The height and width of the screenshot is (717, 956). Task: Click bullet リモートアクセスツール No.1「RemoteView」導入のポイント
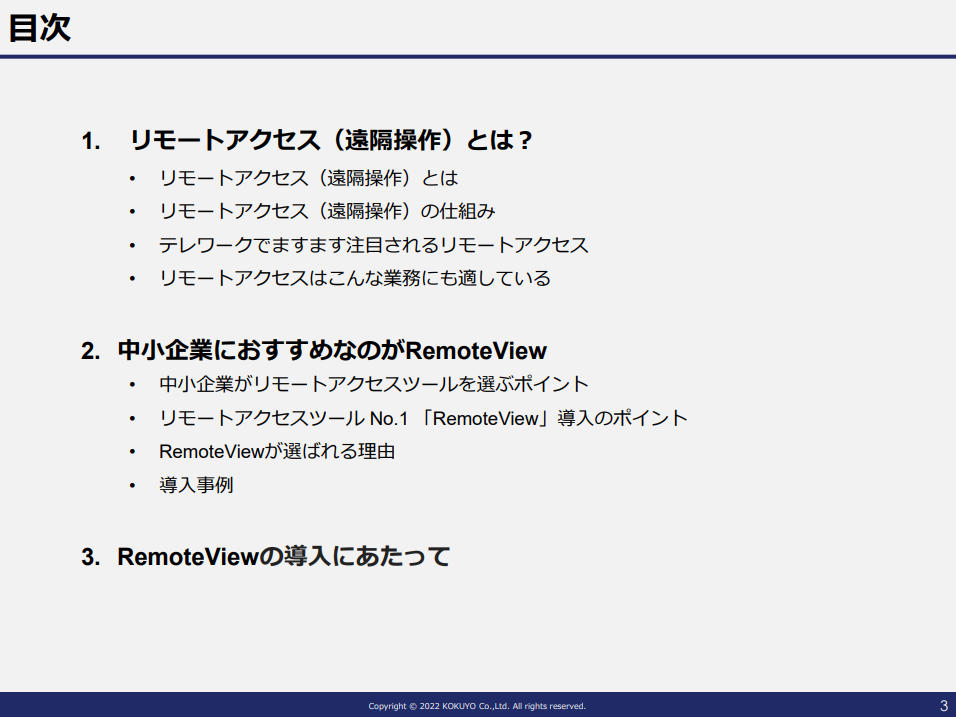click(x=423, y=418)
